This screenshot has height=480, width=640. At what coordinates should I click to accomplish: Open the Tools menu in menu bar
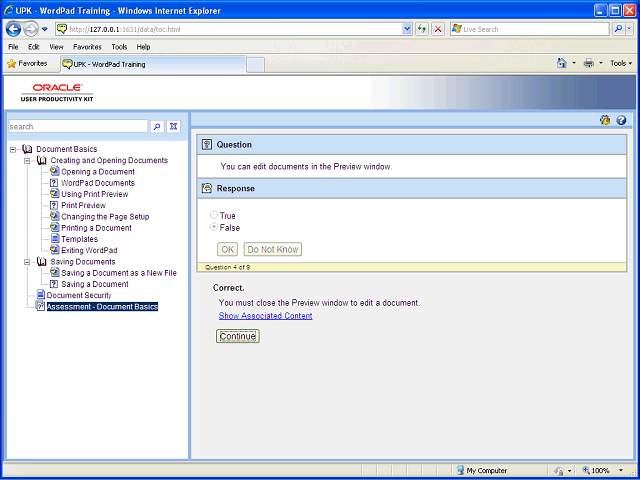(x=119, y=47)
